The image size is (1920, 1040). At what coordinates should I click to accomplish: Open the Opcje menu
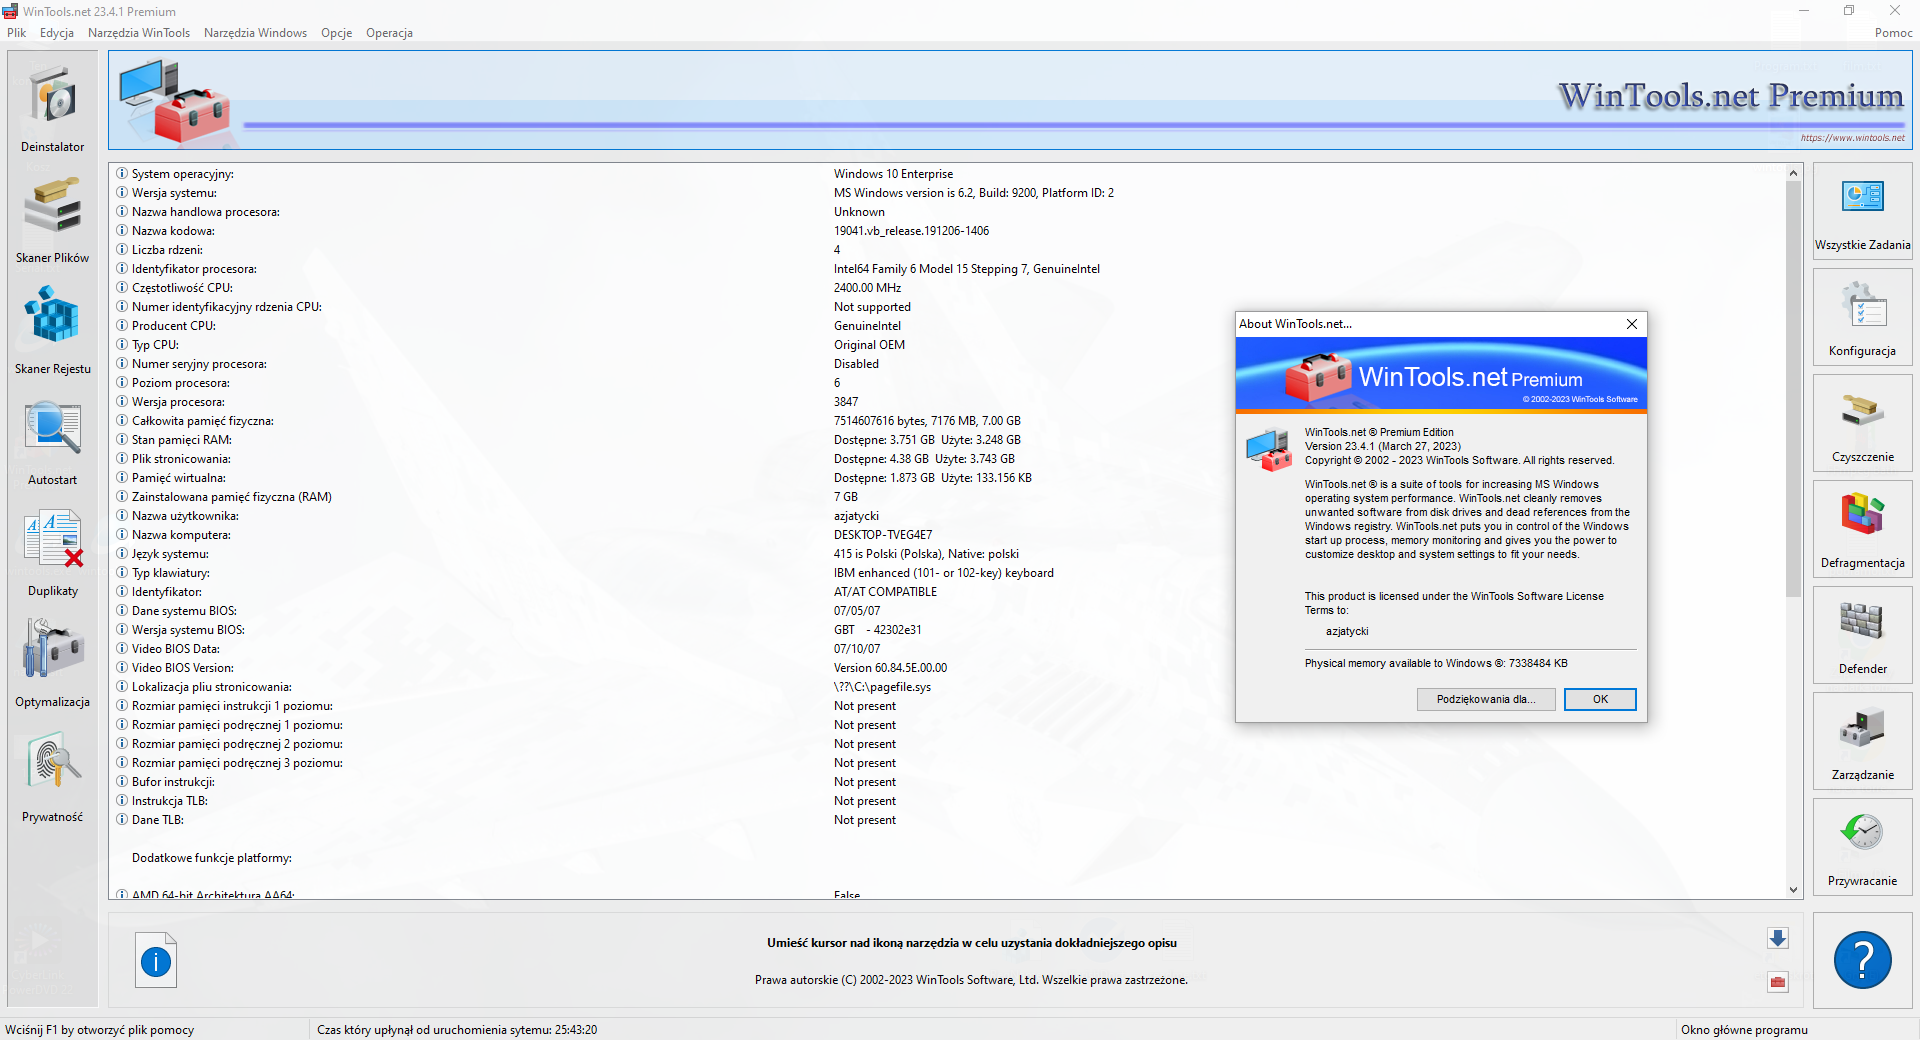(x=337, y=33)
